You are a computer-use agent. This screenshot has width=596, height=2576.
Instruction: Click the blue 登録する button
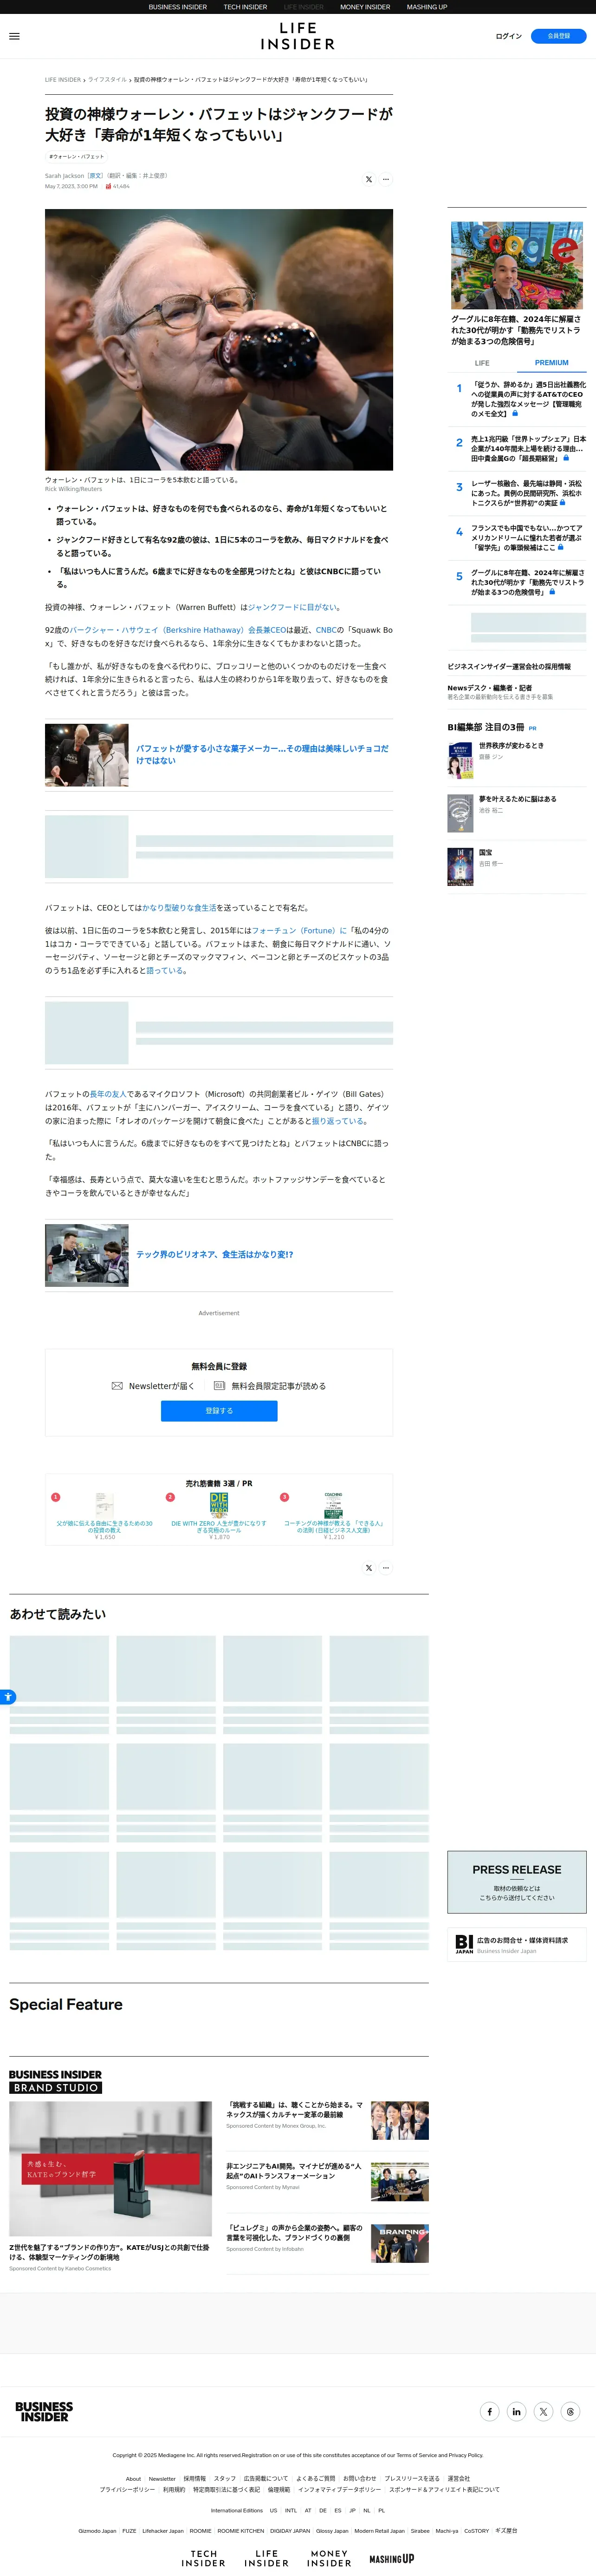pyautogui.click(x=219, y=1410)
